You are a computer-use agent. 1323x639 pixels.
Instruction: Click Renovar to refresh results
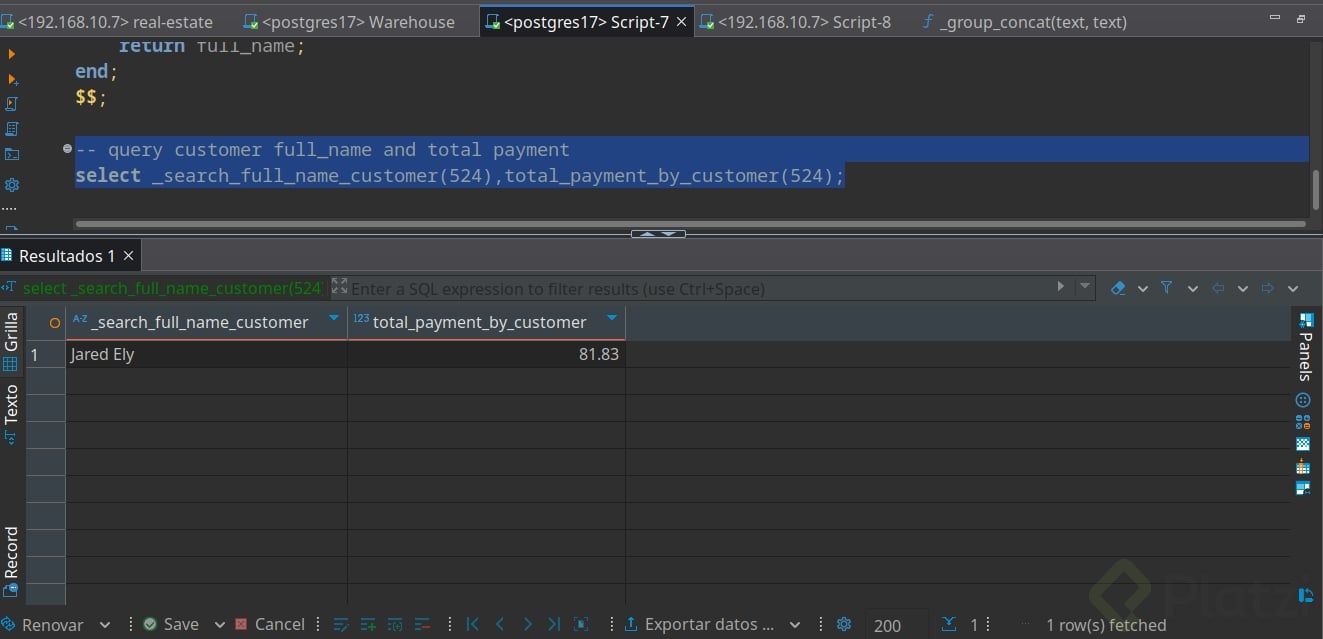click(x=45, y=624)
